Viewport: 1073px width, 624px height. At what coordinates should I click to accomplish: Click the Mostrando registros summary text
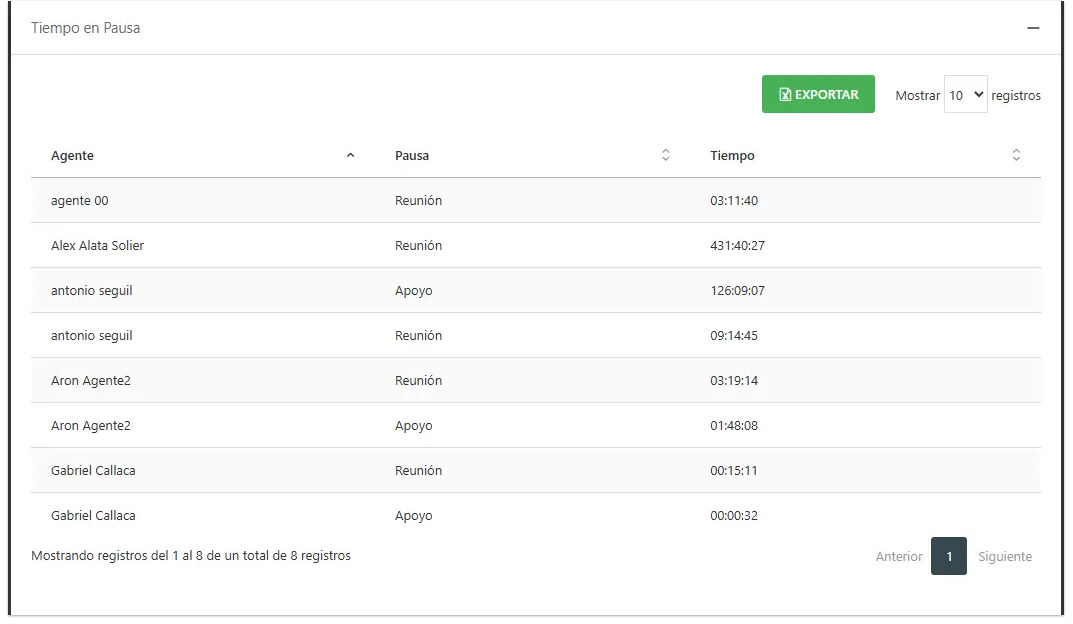191,556
